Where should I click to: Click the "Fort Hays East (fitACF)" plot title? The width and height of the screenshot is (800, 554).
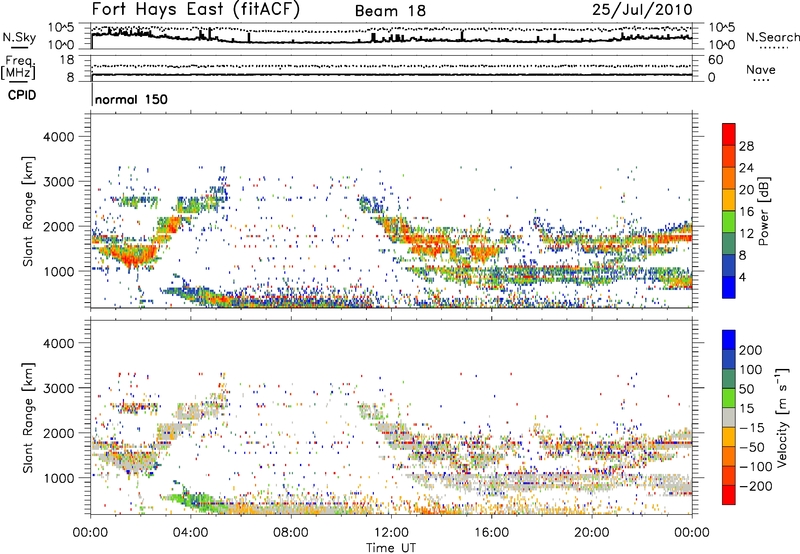[195, 10]
